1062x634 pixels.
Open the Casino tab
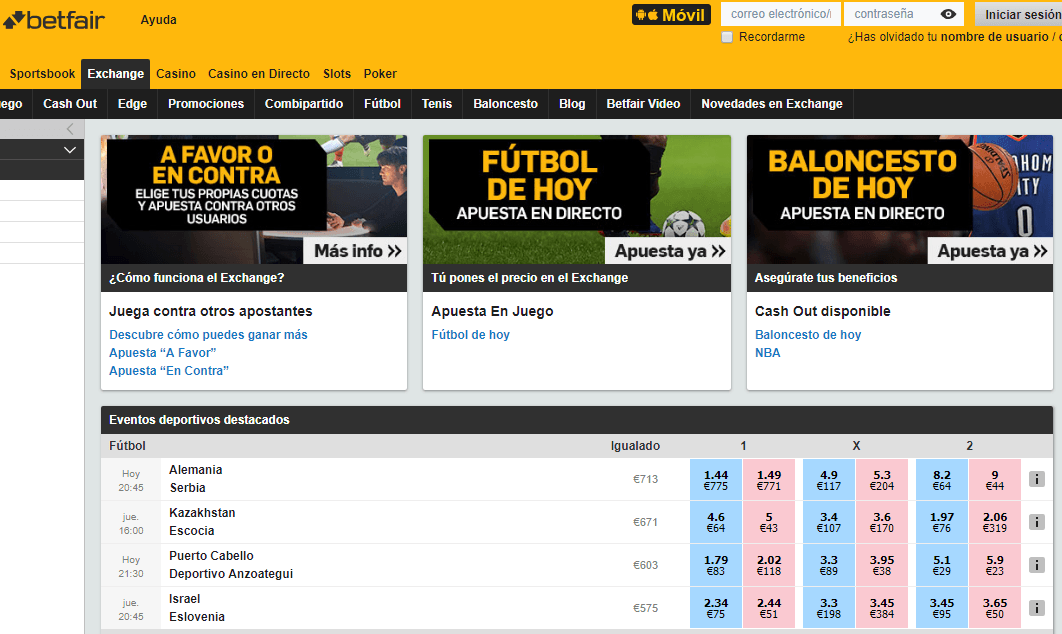[176, 74]
